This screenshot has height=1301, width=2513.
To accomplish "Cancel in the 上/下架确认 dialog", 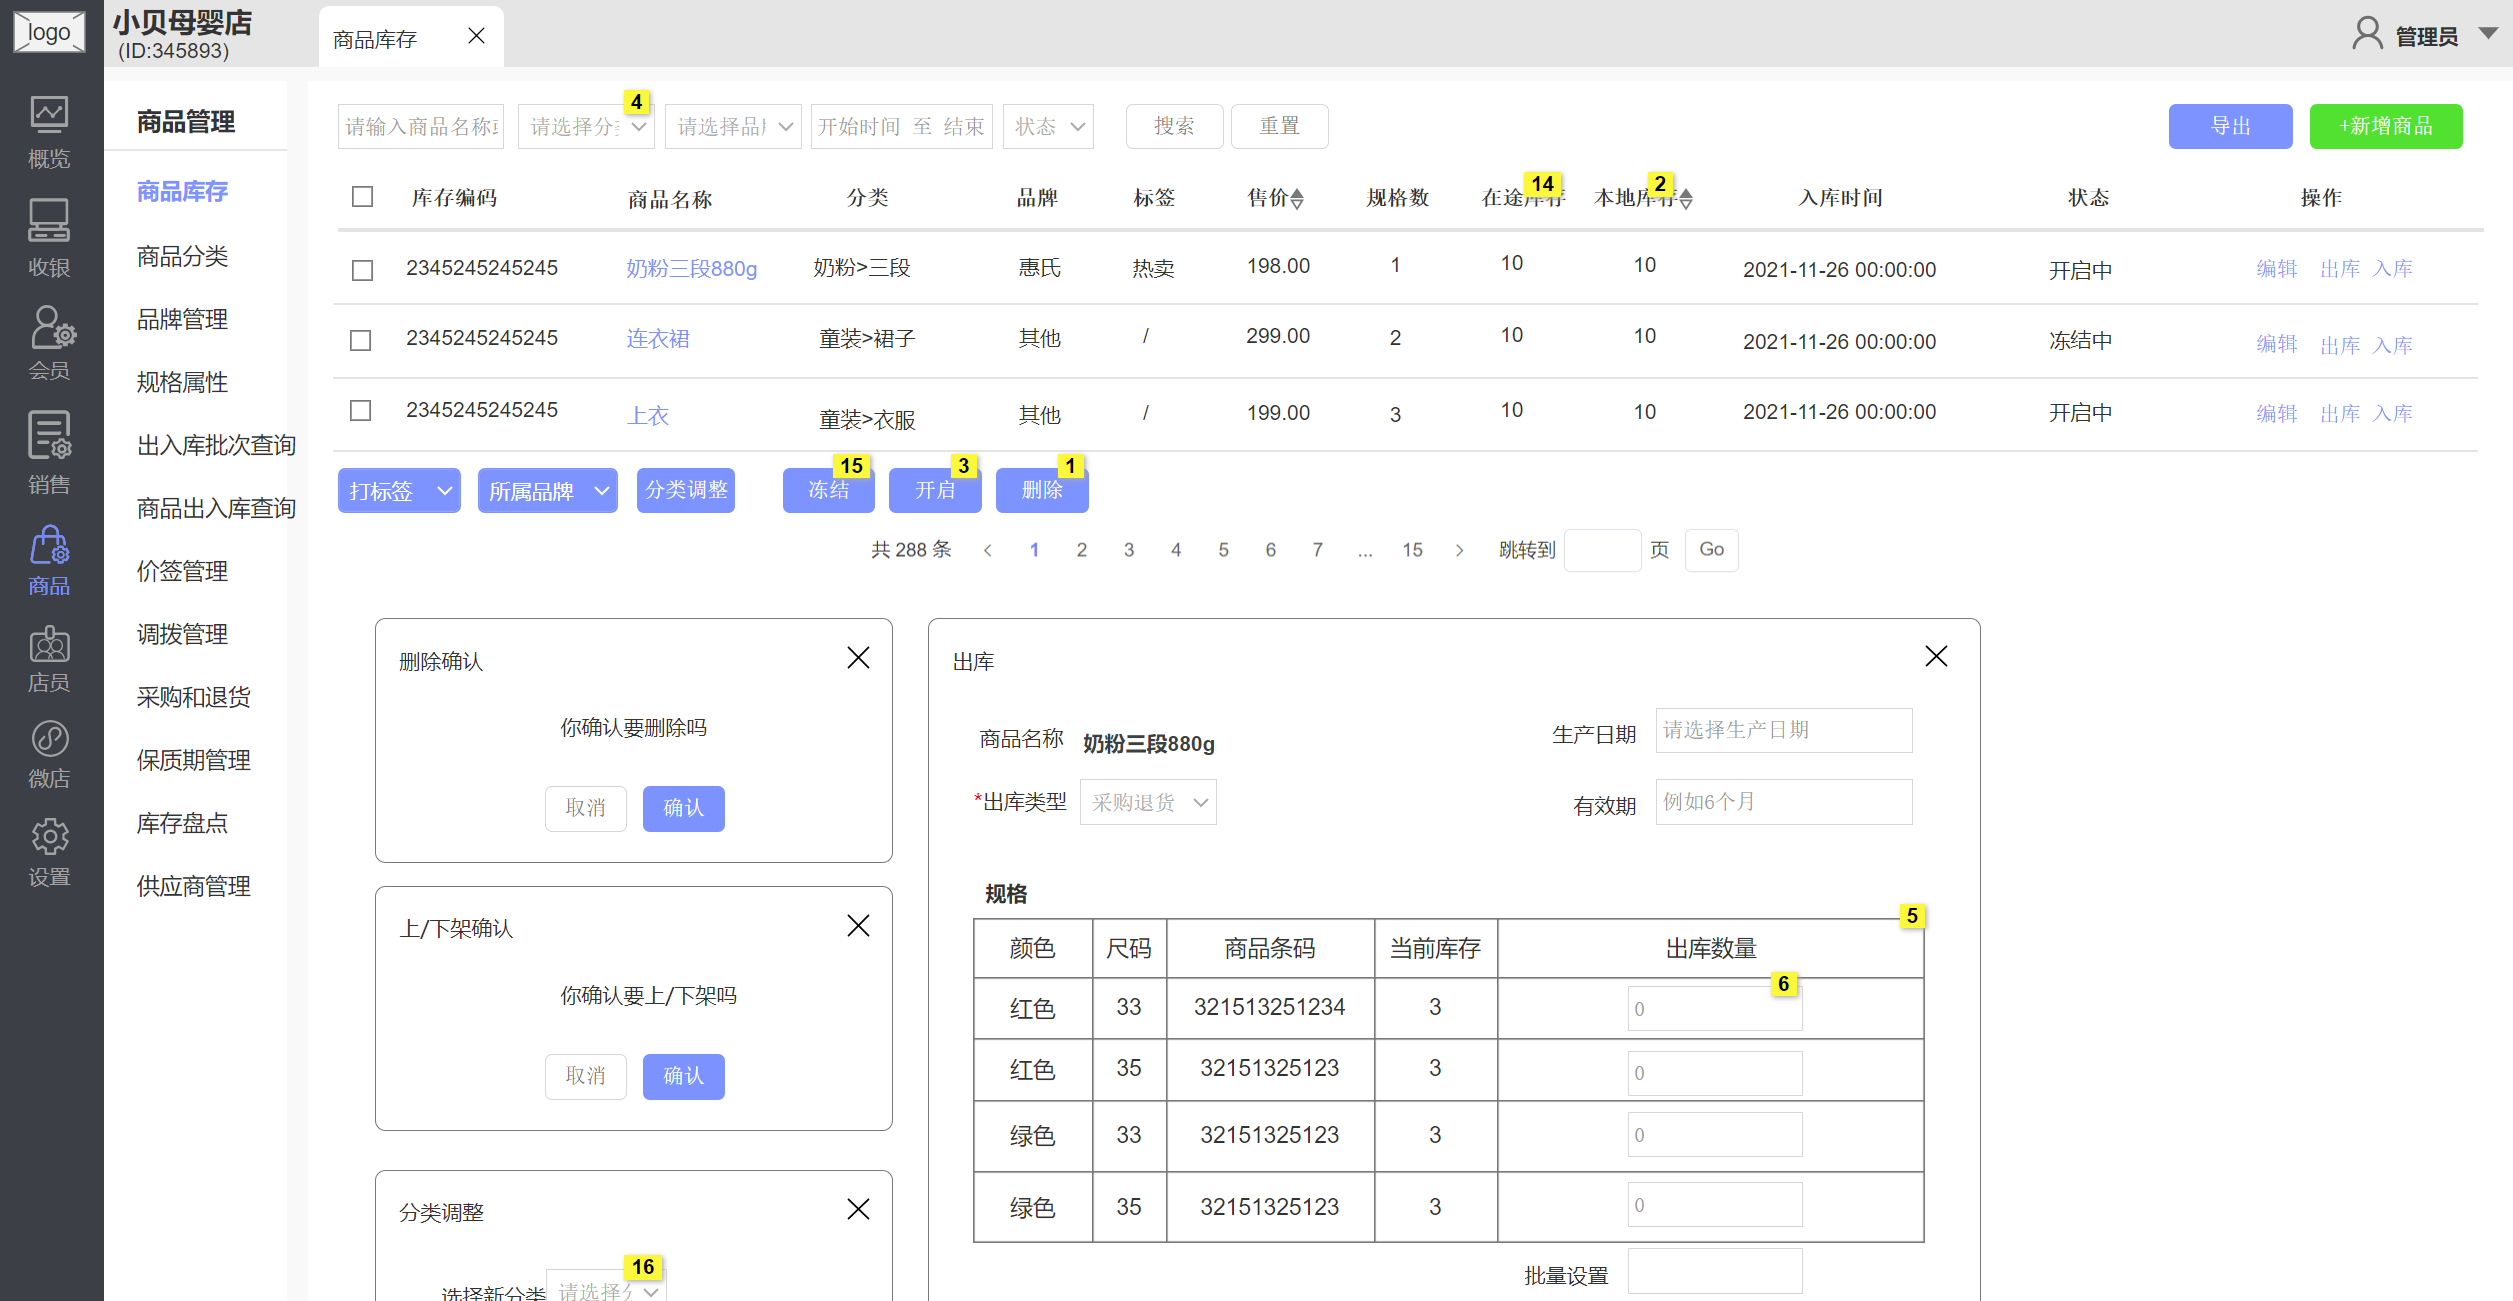I will [585, 1076].
